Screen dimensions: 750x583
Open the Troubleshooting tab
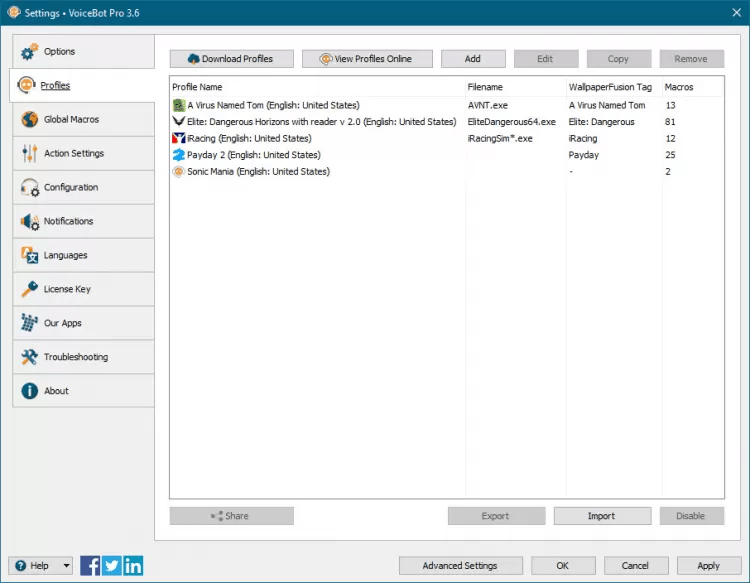[x=83, y=357]
